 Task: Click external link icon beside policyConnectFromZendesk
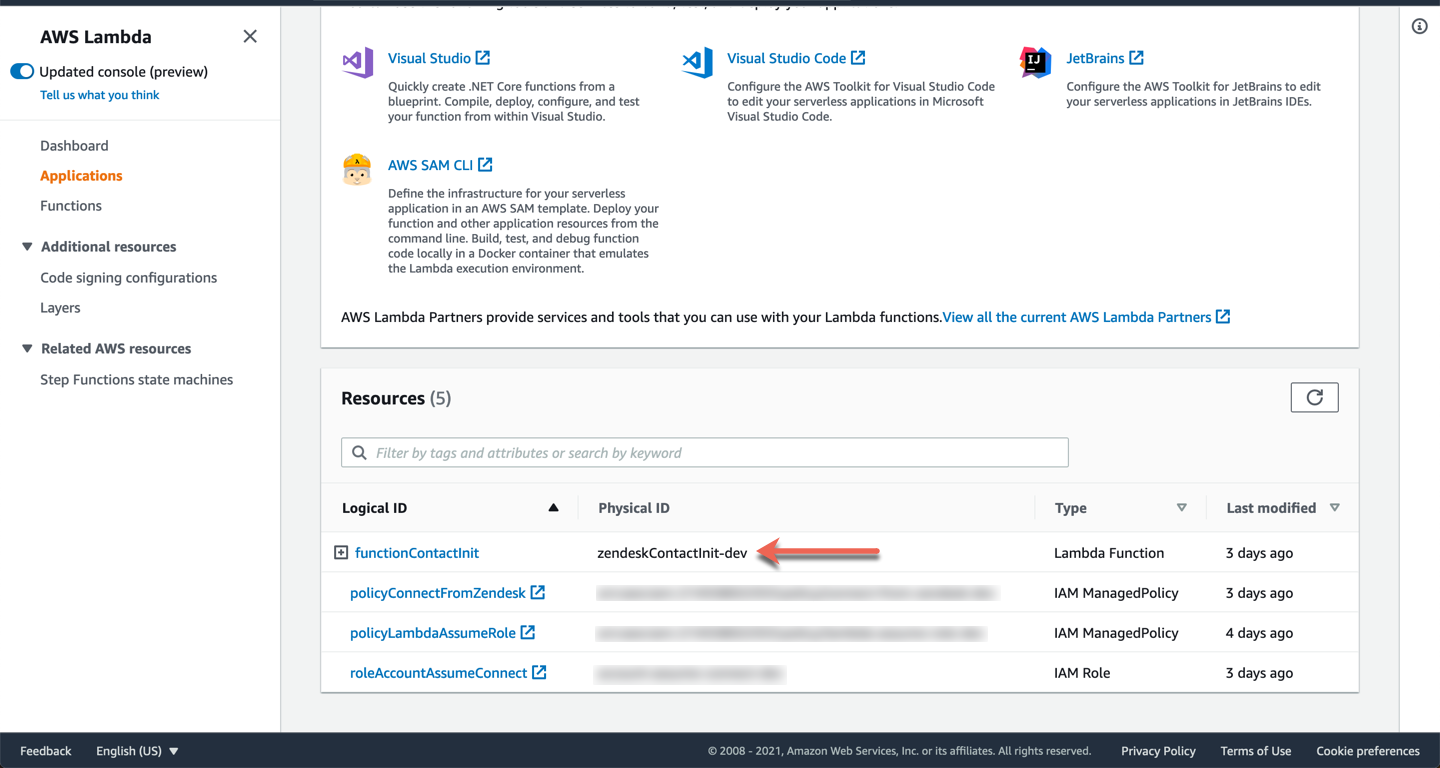click(538, 593)
